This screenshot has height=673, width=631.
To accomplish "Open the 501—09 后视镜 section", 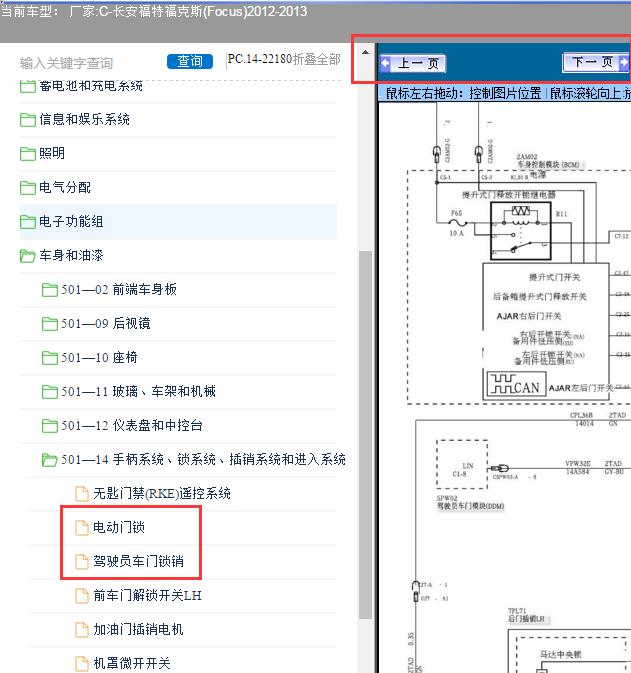I will 106,323.
